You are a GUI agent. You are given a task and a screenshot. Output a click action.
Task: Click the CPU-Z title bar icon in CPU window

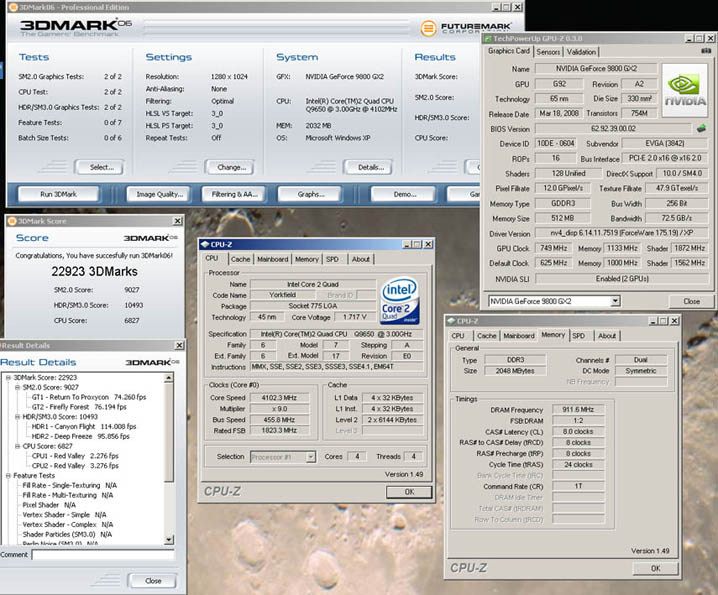[205, 244]
